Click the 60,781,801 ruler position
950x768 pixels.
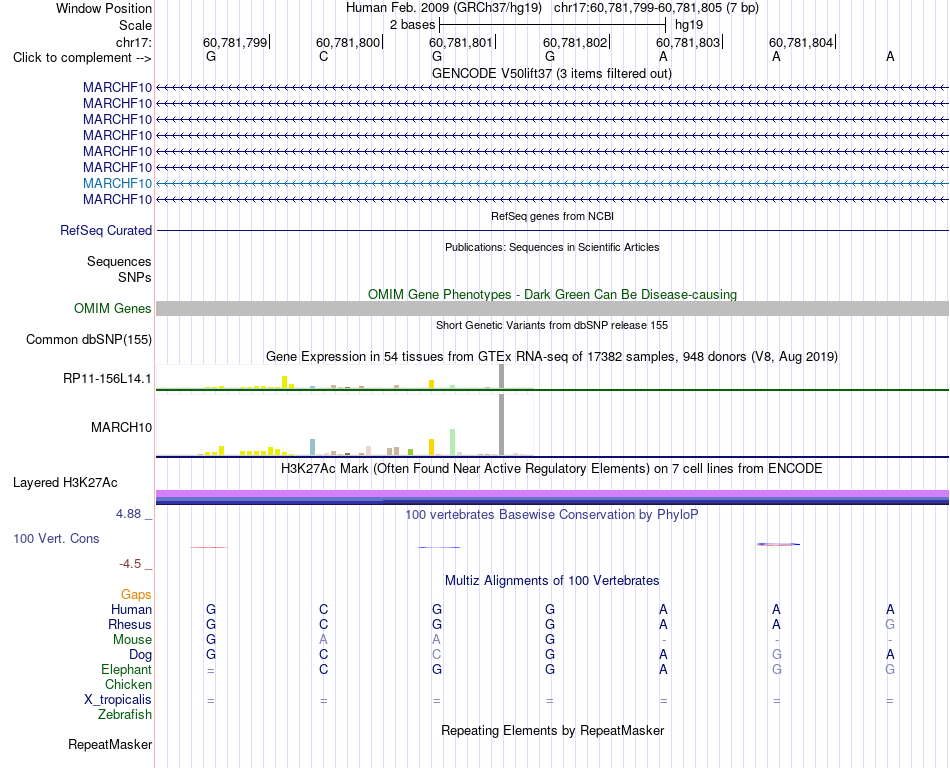pyautogui.click(x=462, y=42)
